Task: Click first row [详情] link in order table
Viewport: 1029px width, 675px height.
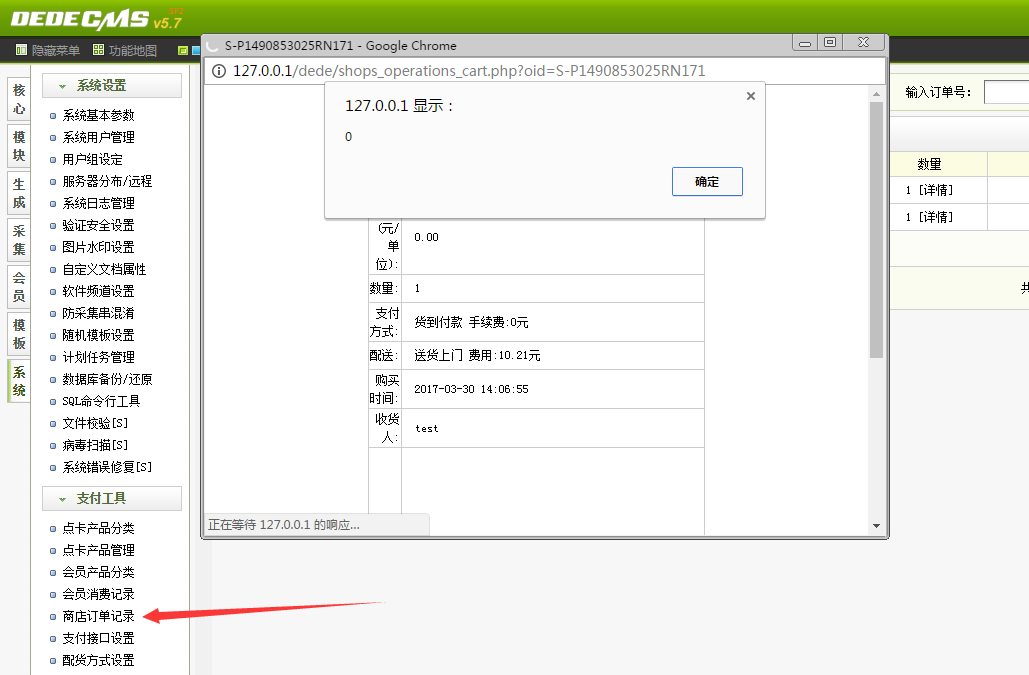Action: pyautogui.click(x=936, y=190)
